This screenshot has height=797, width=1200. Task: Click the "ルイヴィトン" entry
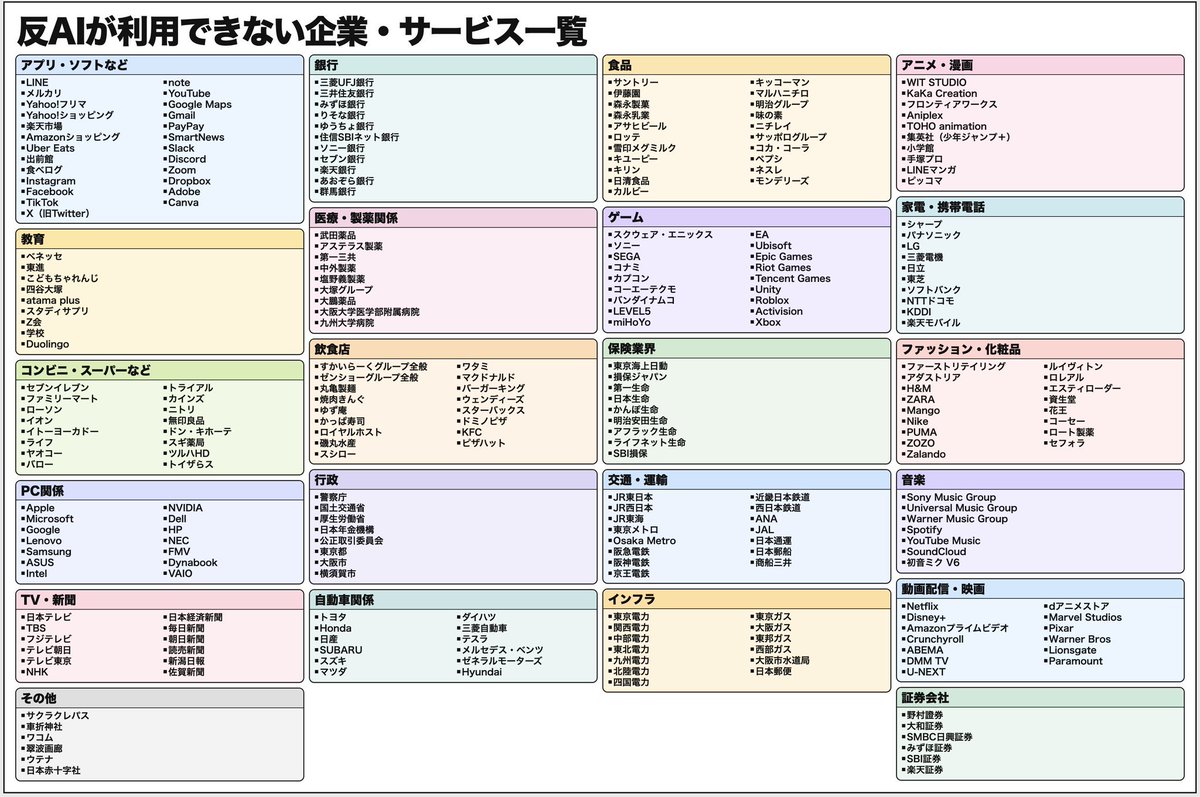pos(1077,366)
